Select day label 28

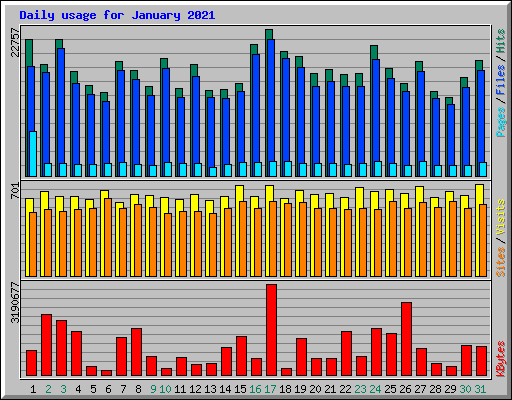435,389
